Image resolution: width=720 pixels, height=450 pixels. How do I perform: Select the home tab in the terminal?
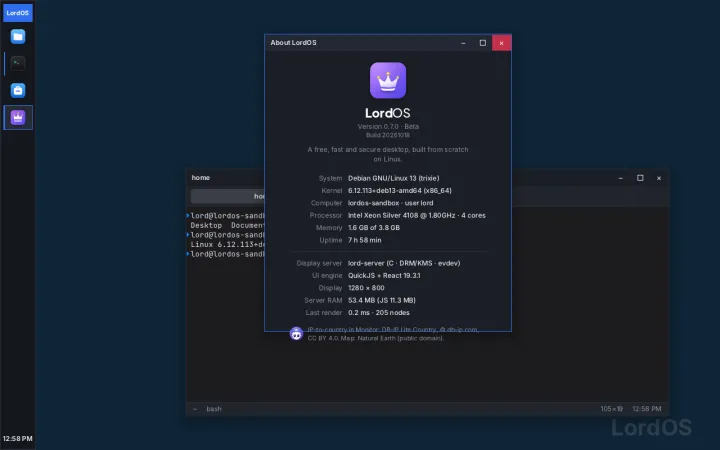(x=228, y=196)
